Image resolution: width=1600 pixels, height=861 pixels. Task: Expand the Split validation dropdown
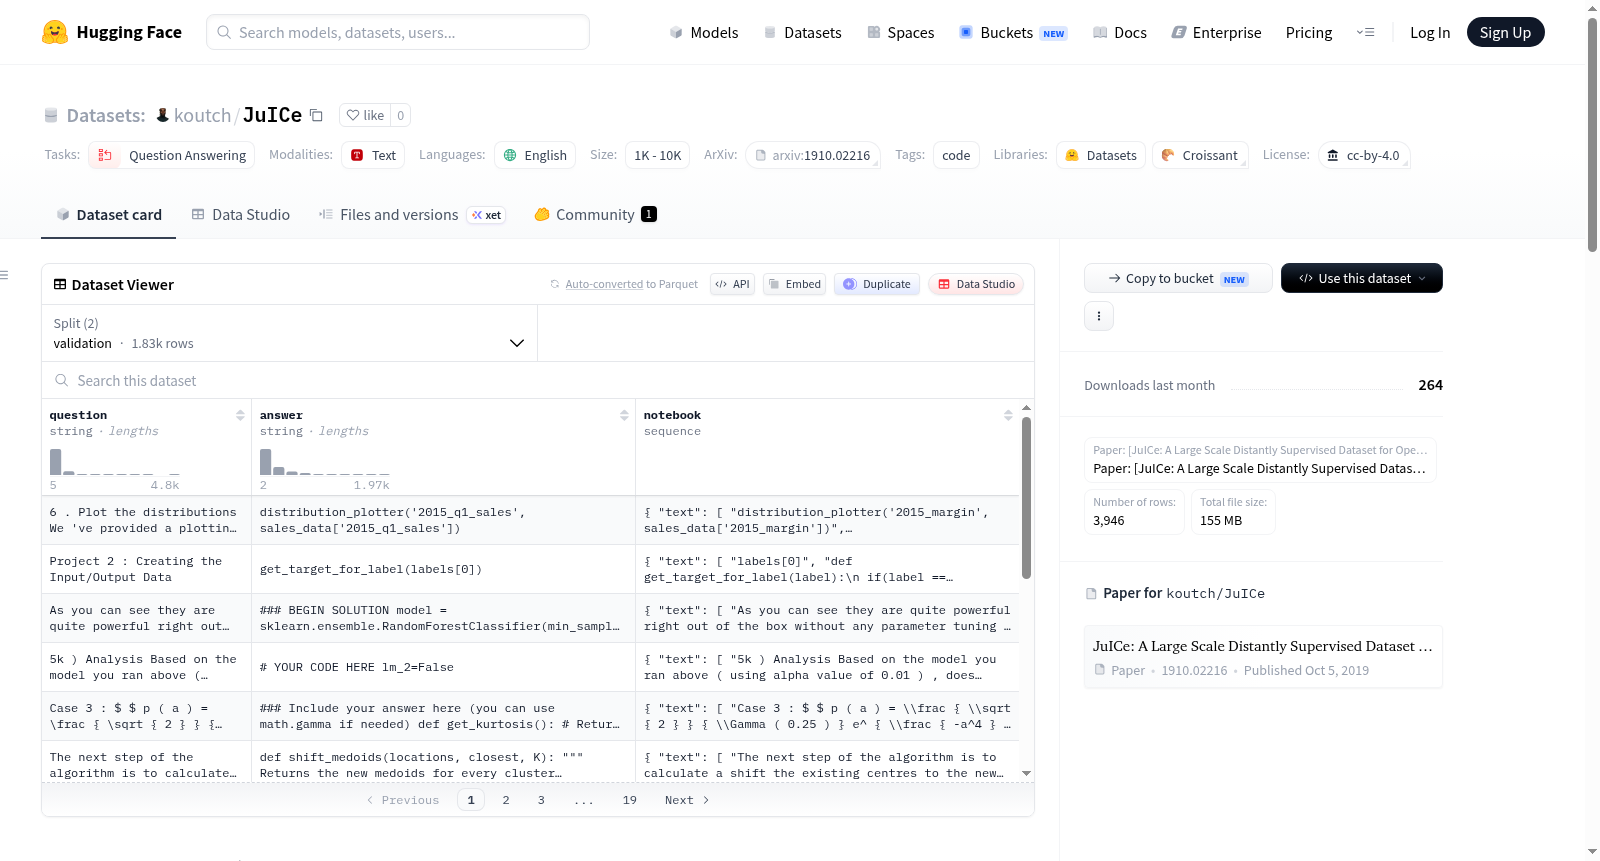tap(289, 333)
